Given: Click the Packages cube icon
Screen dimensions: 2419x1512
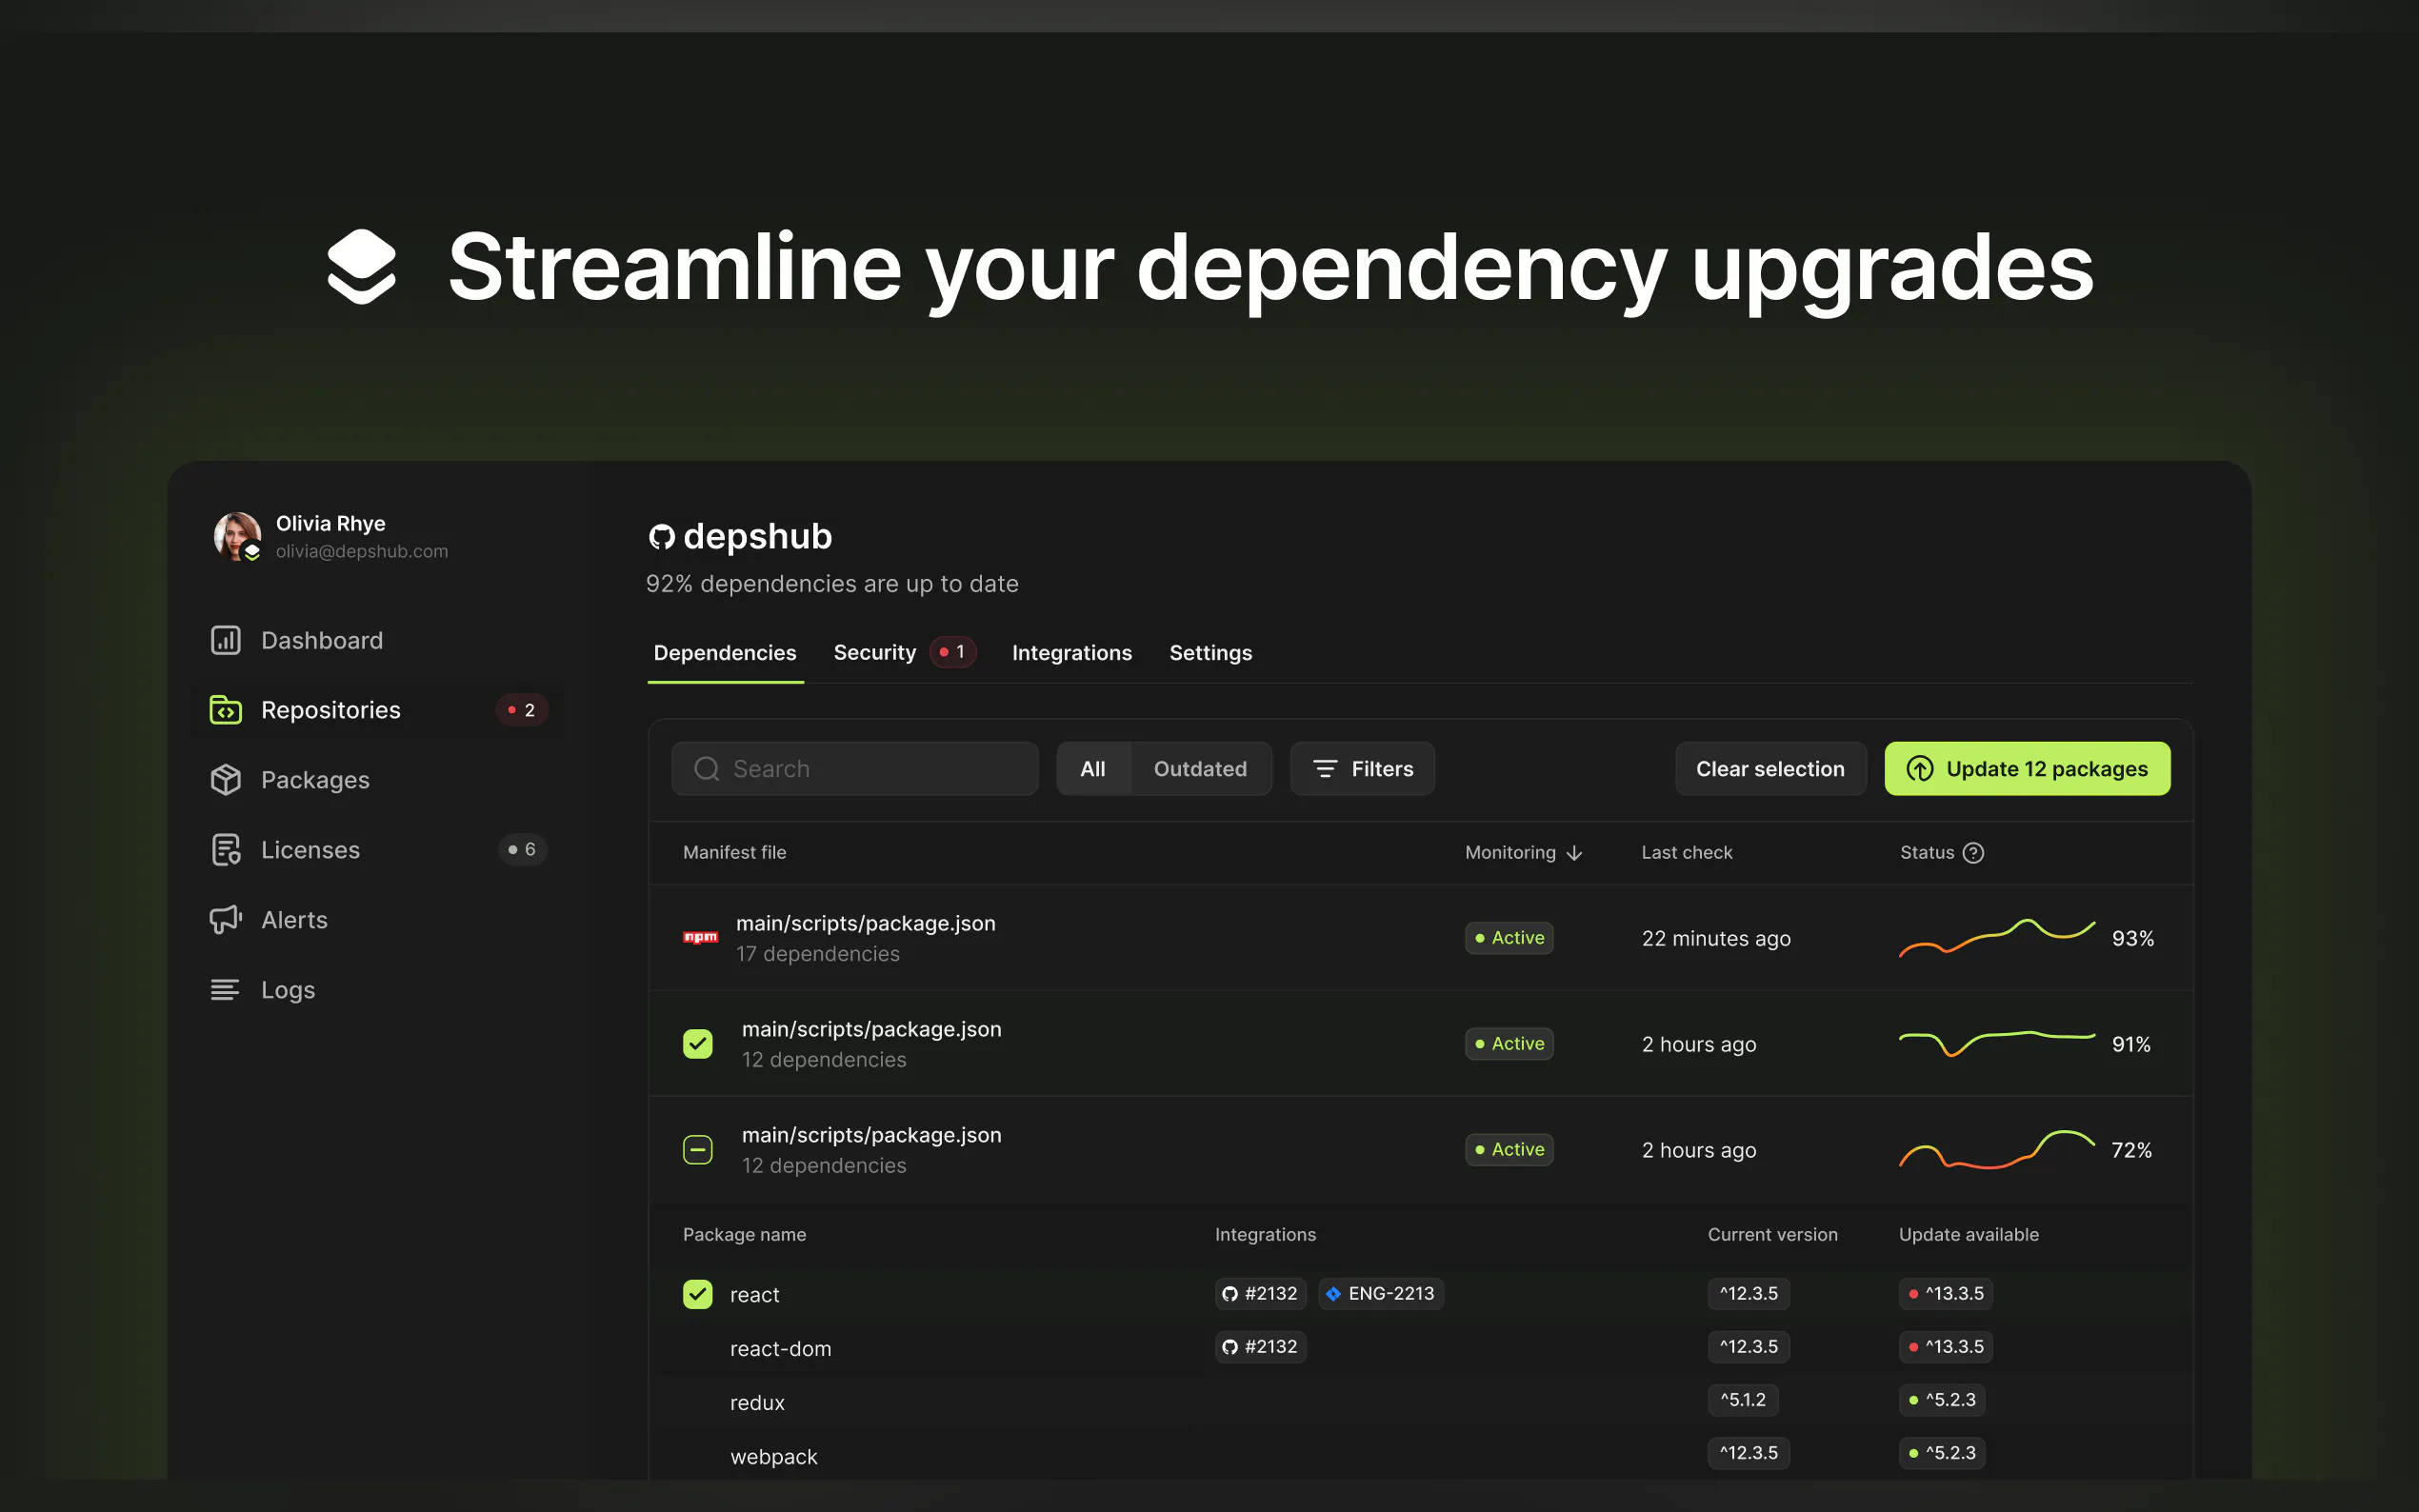Looking at the screenshot, I should pos(225,780).
